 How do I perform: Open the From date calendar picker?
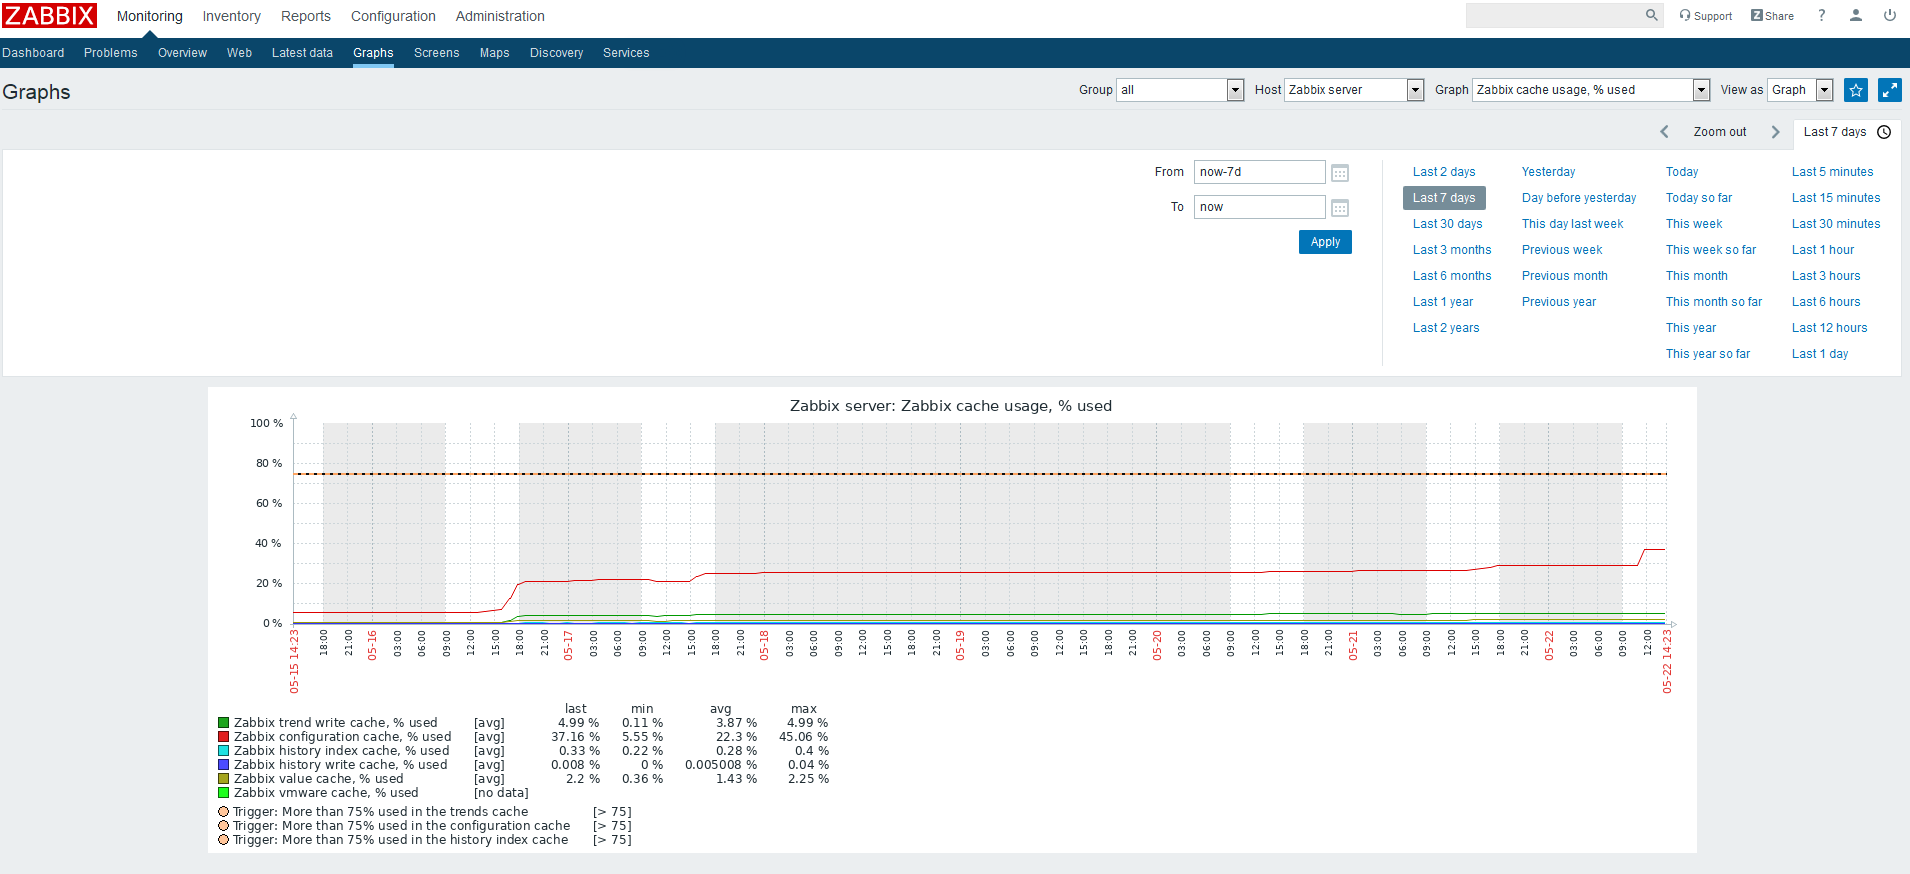click(1340, 173)
